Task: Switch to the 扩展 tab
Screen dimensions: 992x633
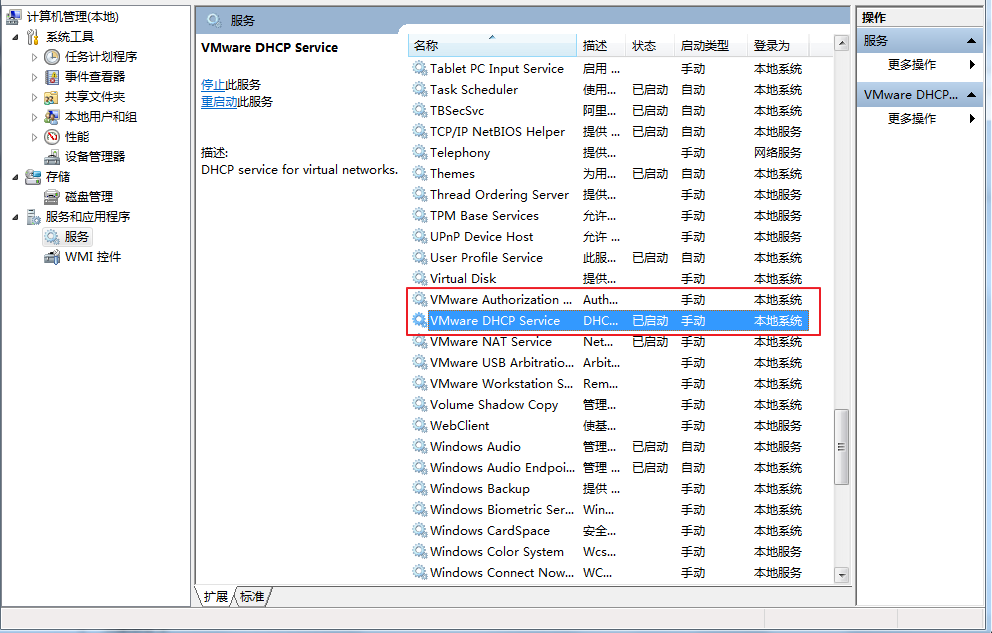Action: (216, 596)
